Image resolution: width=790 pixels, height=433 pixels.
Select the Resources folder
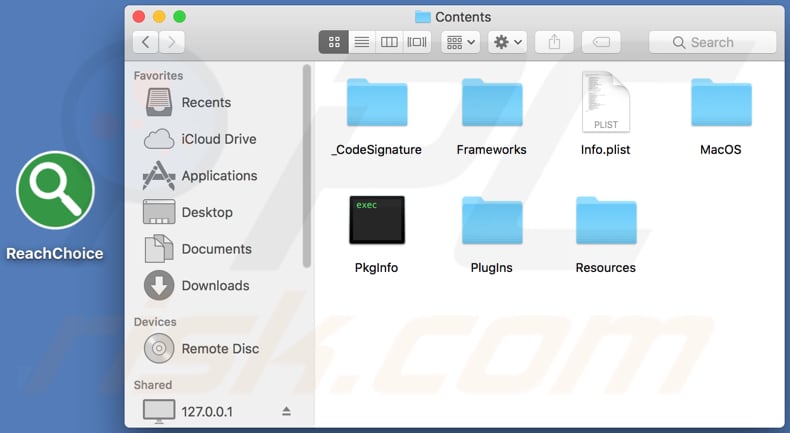pos(606,221)
